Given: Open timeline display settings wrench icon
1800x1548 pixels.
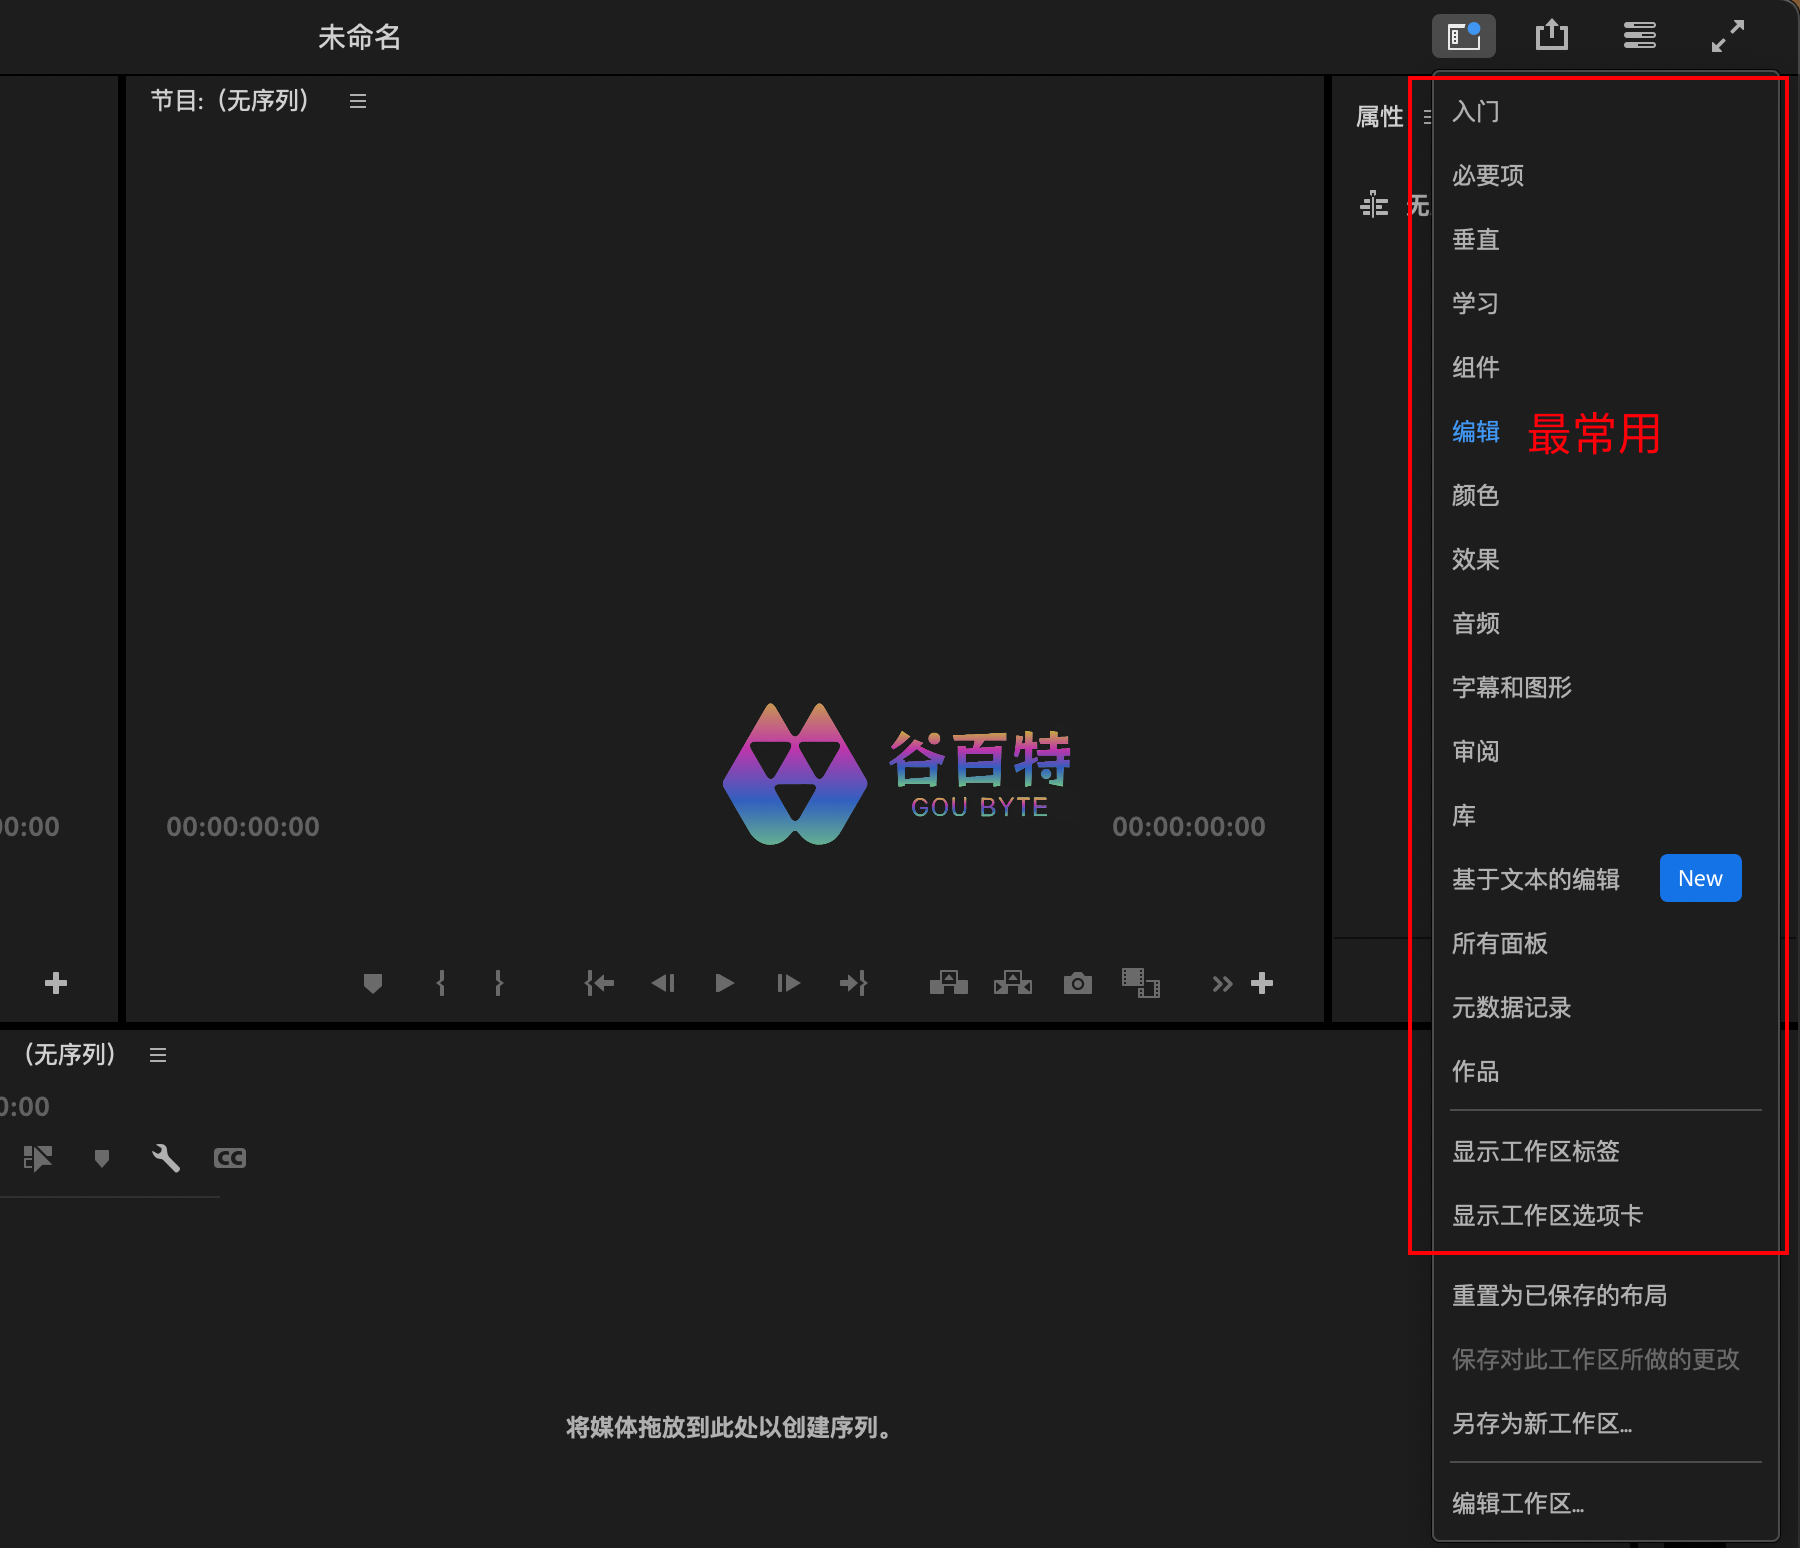Looking at the screenshot, I should [166, 1158].
